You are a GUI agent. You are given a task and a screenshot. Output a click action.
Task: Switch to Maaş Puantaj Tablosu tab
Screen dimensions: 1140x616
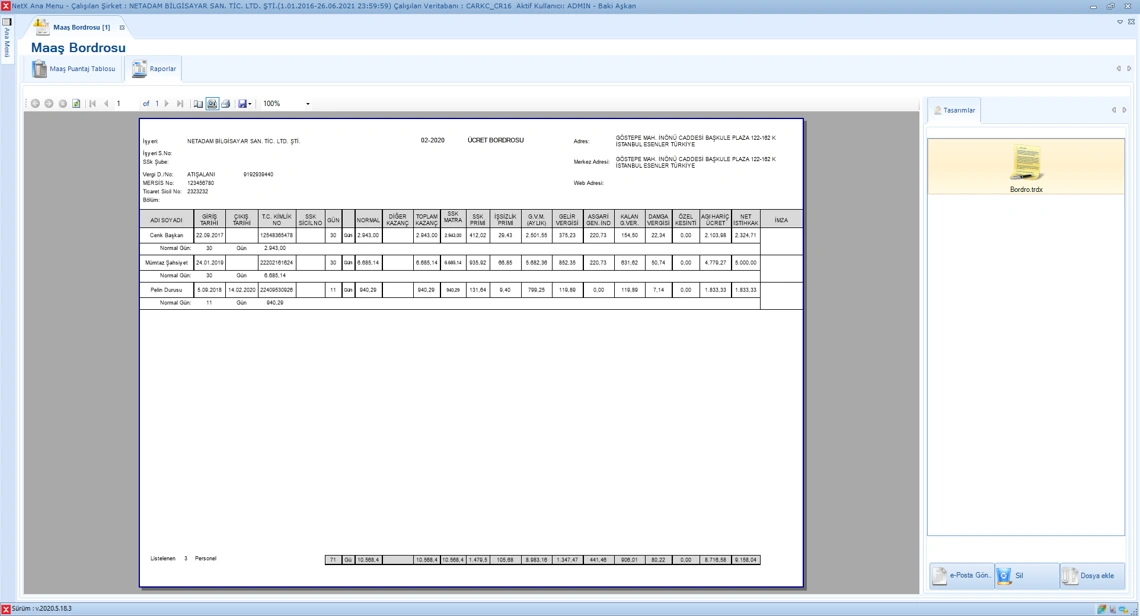click(74, 69)
